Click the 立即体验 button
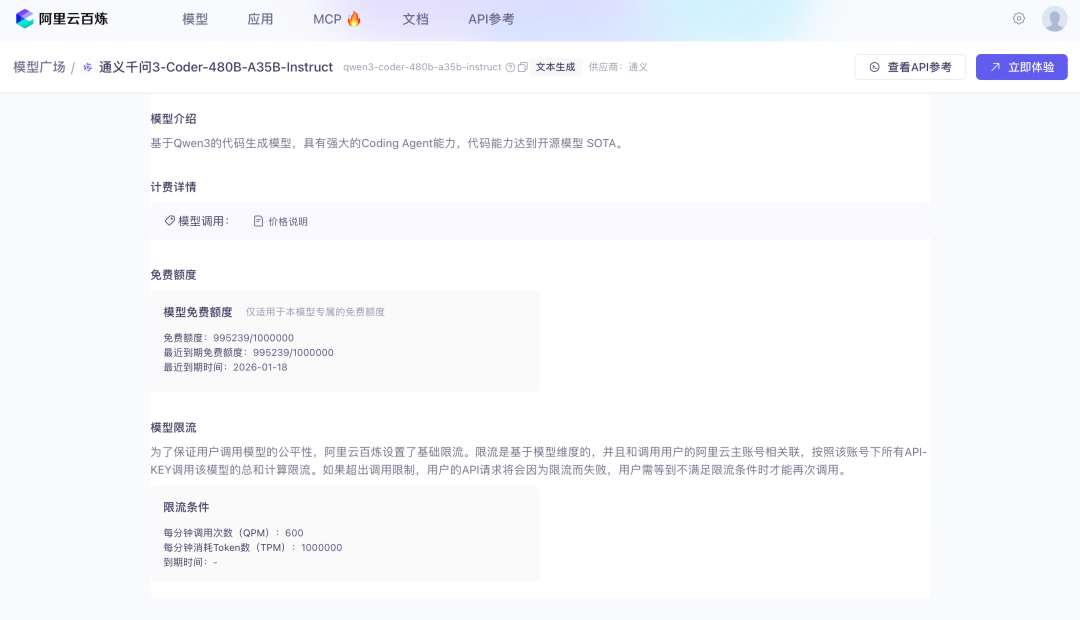 [x=1021, y=67]
